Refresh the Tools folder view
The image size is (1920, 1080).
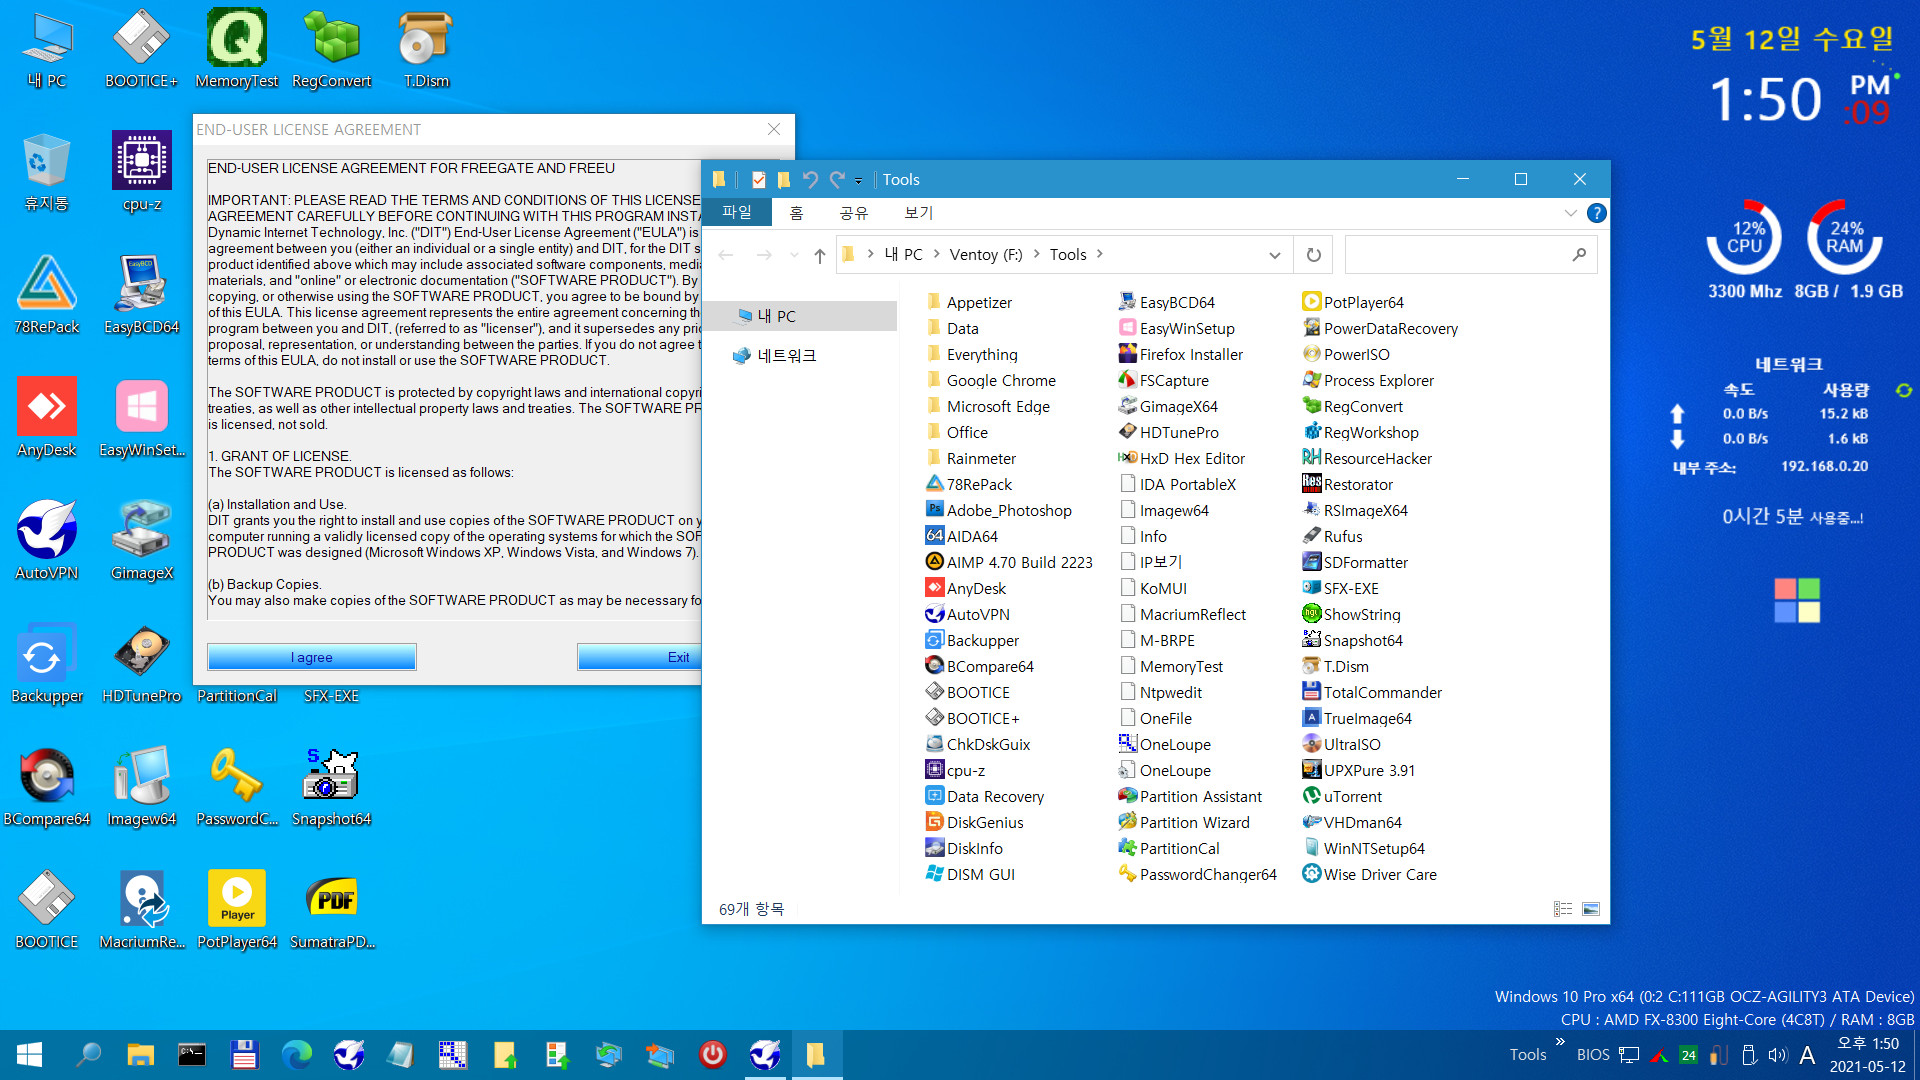coord(1314,255)
